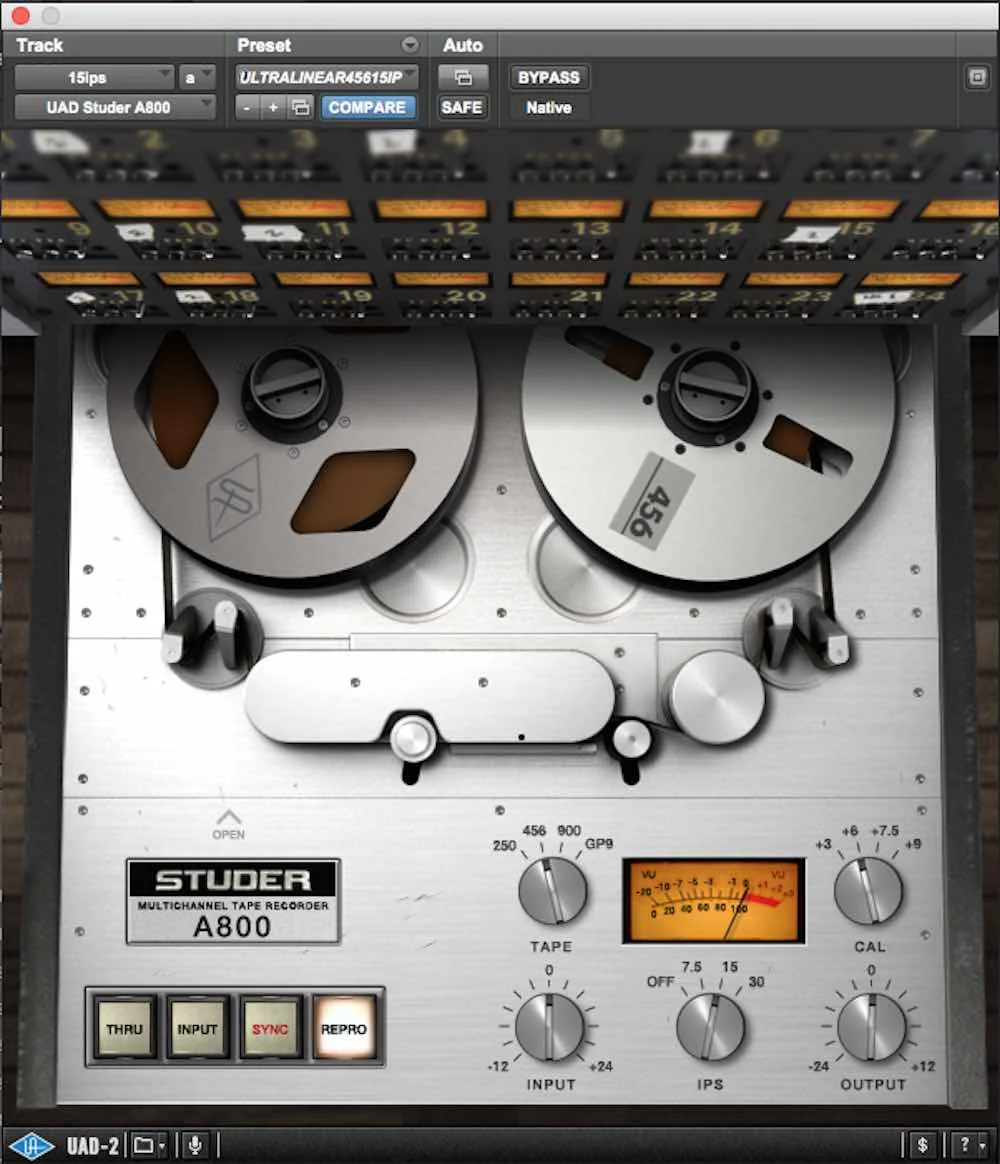Click the IPS tape speed knob
This screenshot has height=1164, width=1000.
pyautogui.click(x=710, y=1027)
